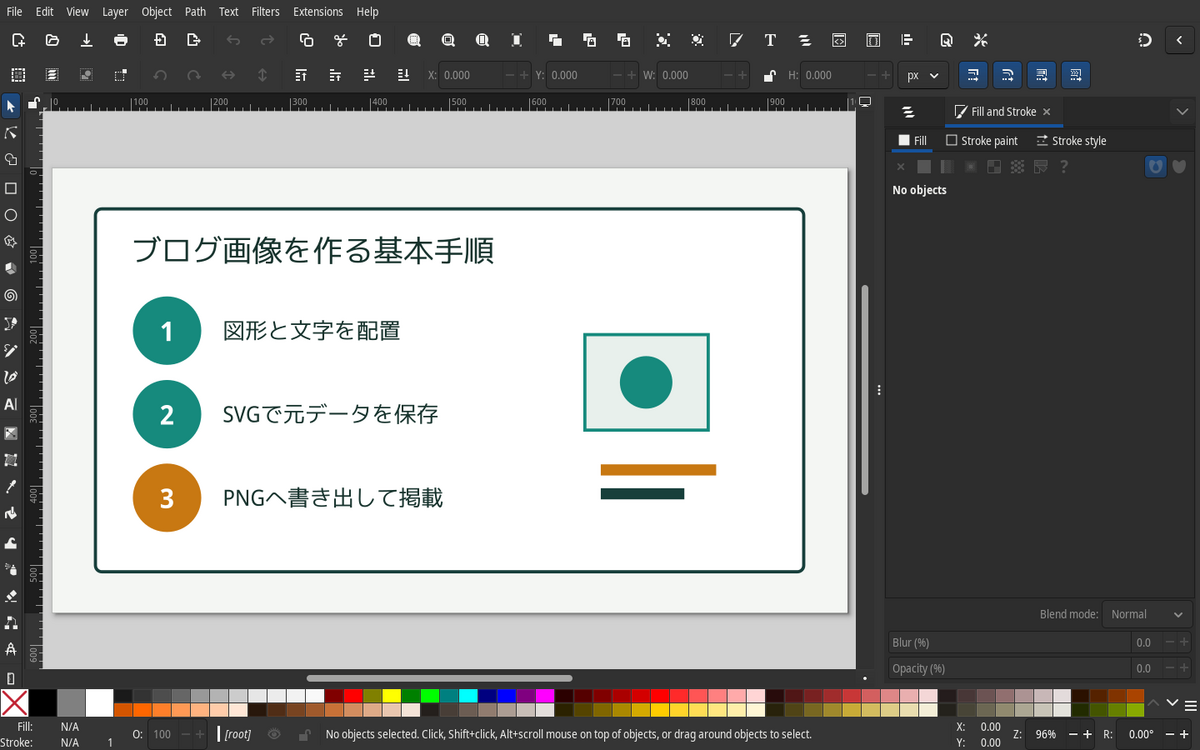
Task: Click Select all objects icon
Action: tap(18, 75)
